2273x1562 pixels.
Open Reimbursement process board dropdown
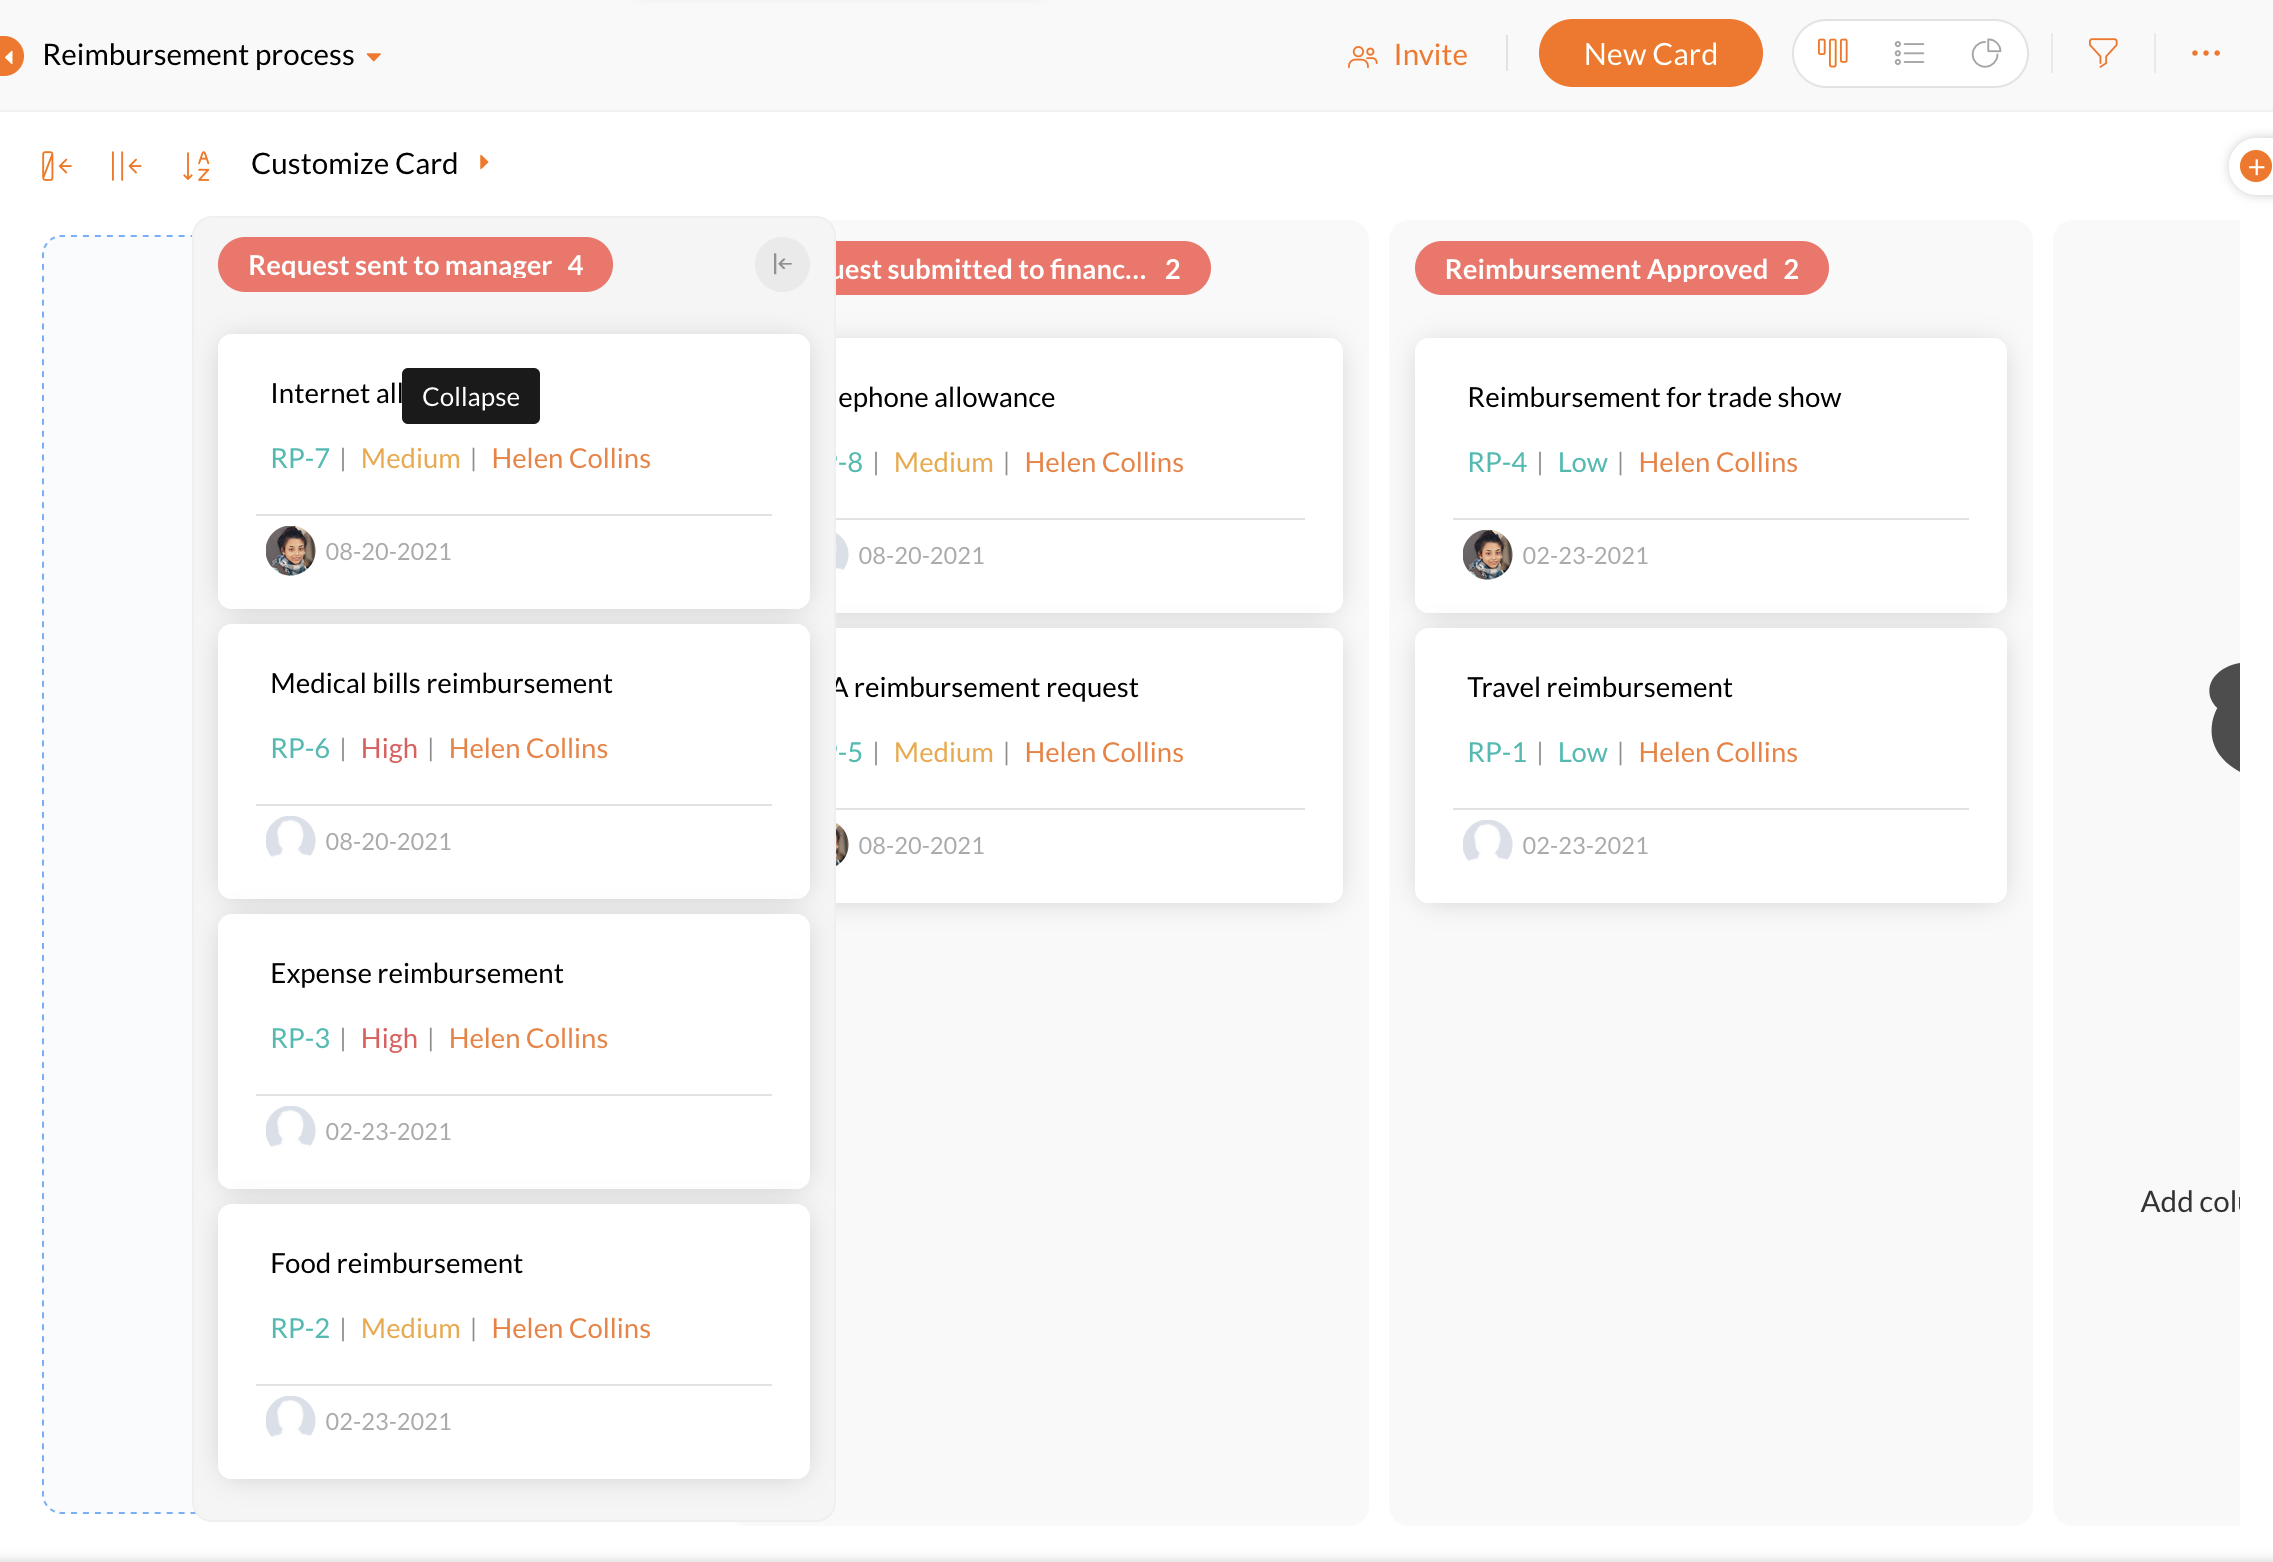point(374,57)
